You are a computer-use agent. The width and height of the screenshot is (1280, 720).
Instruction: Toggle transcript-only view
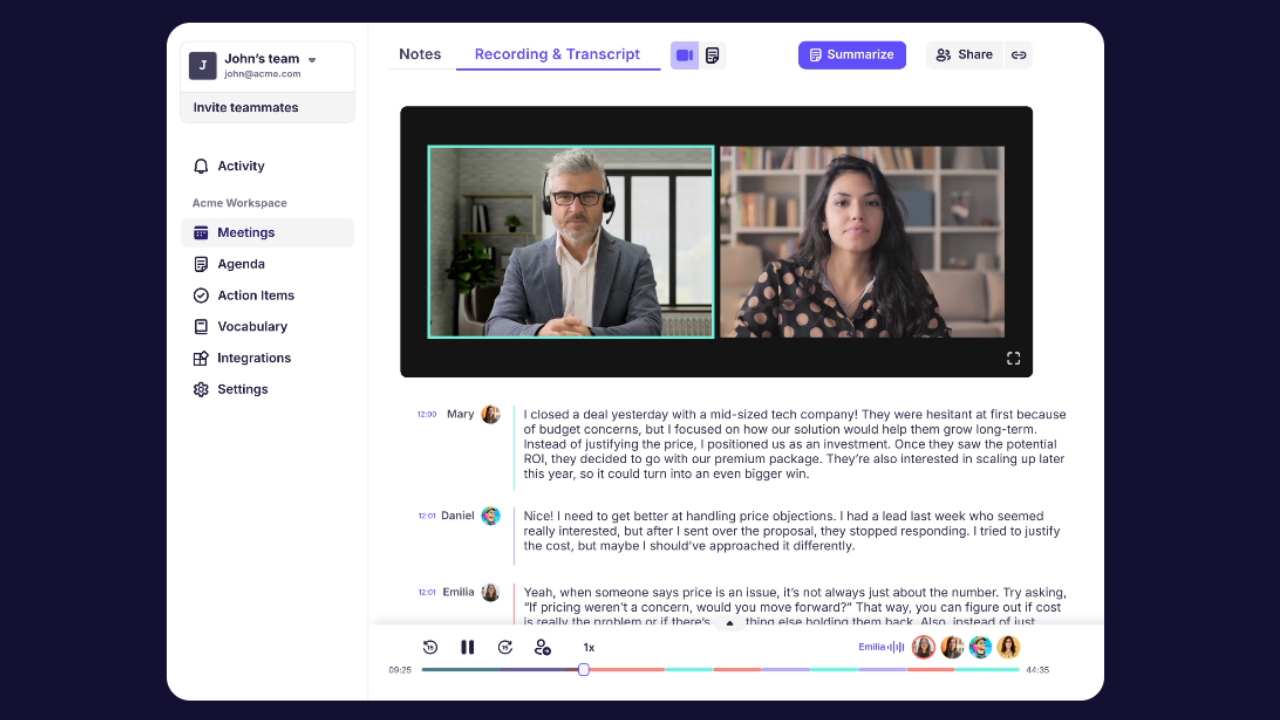coord(712,55)
